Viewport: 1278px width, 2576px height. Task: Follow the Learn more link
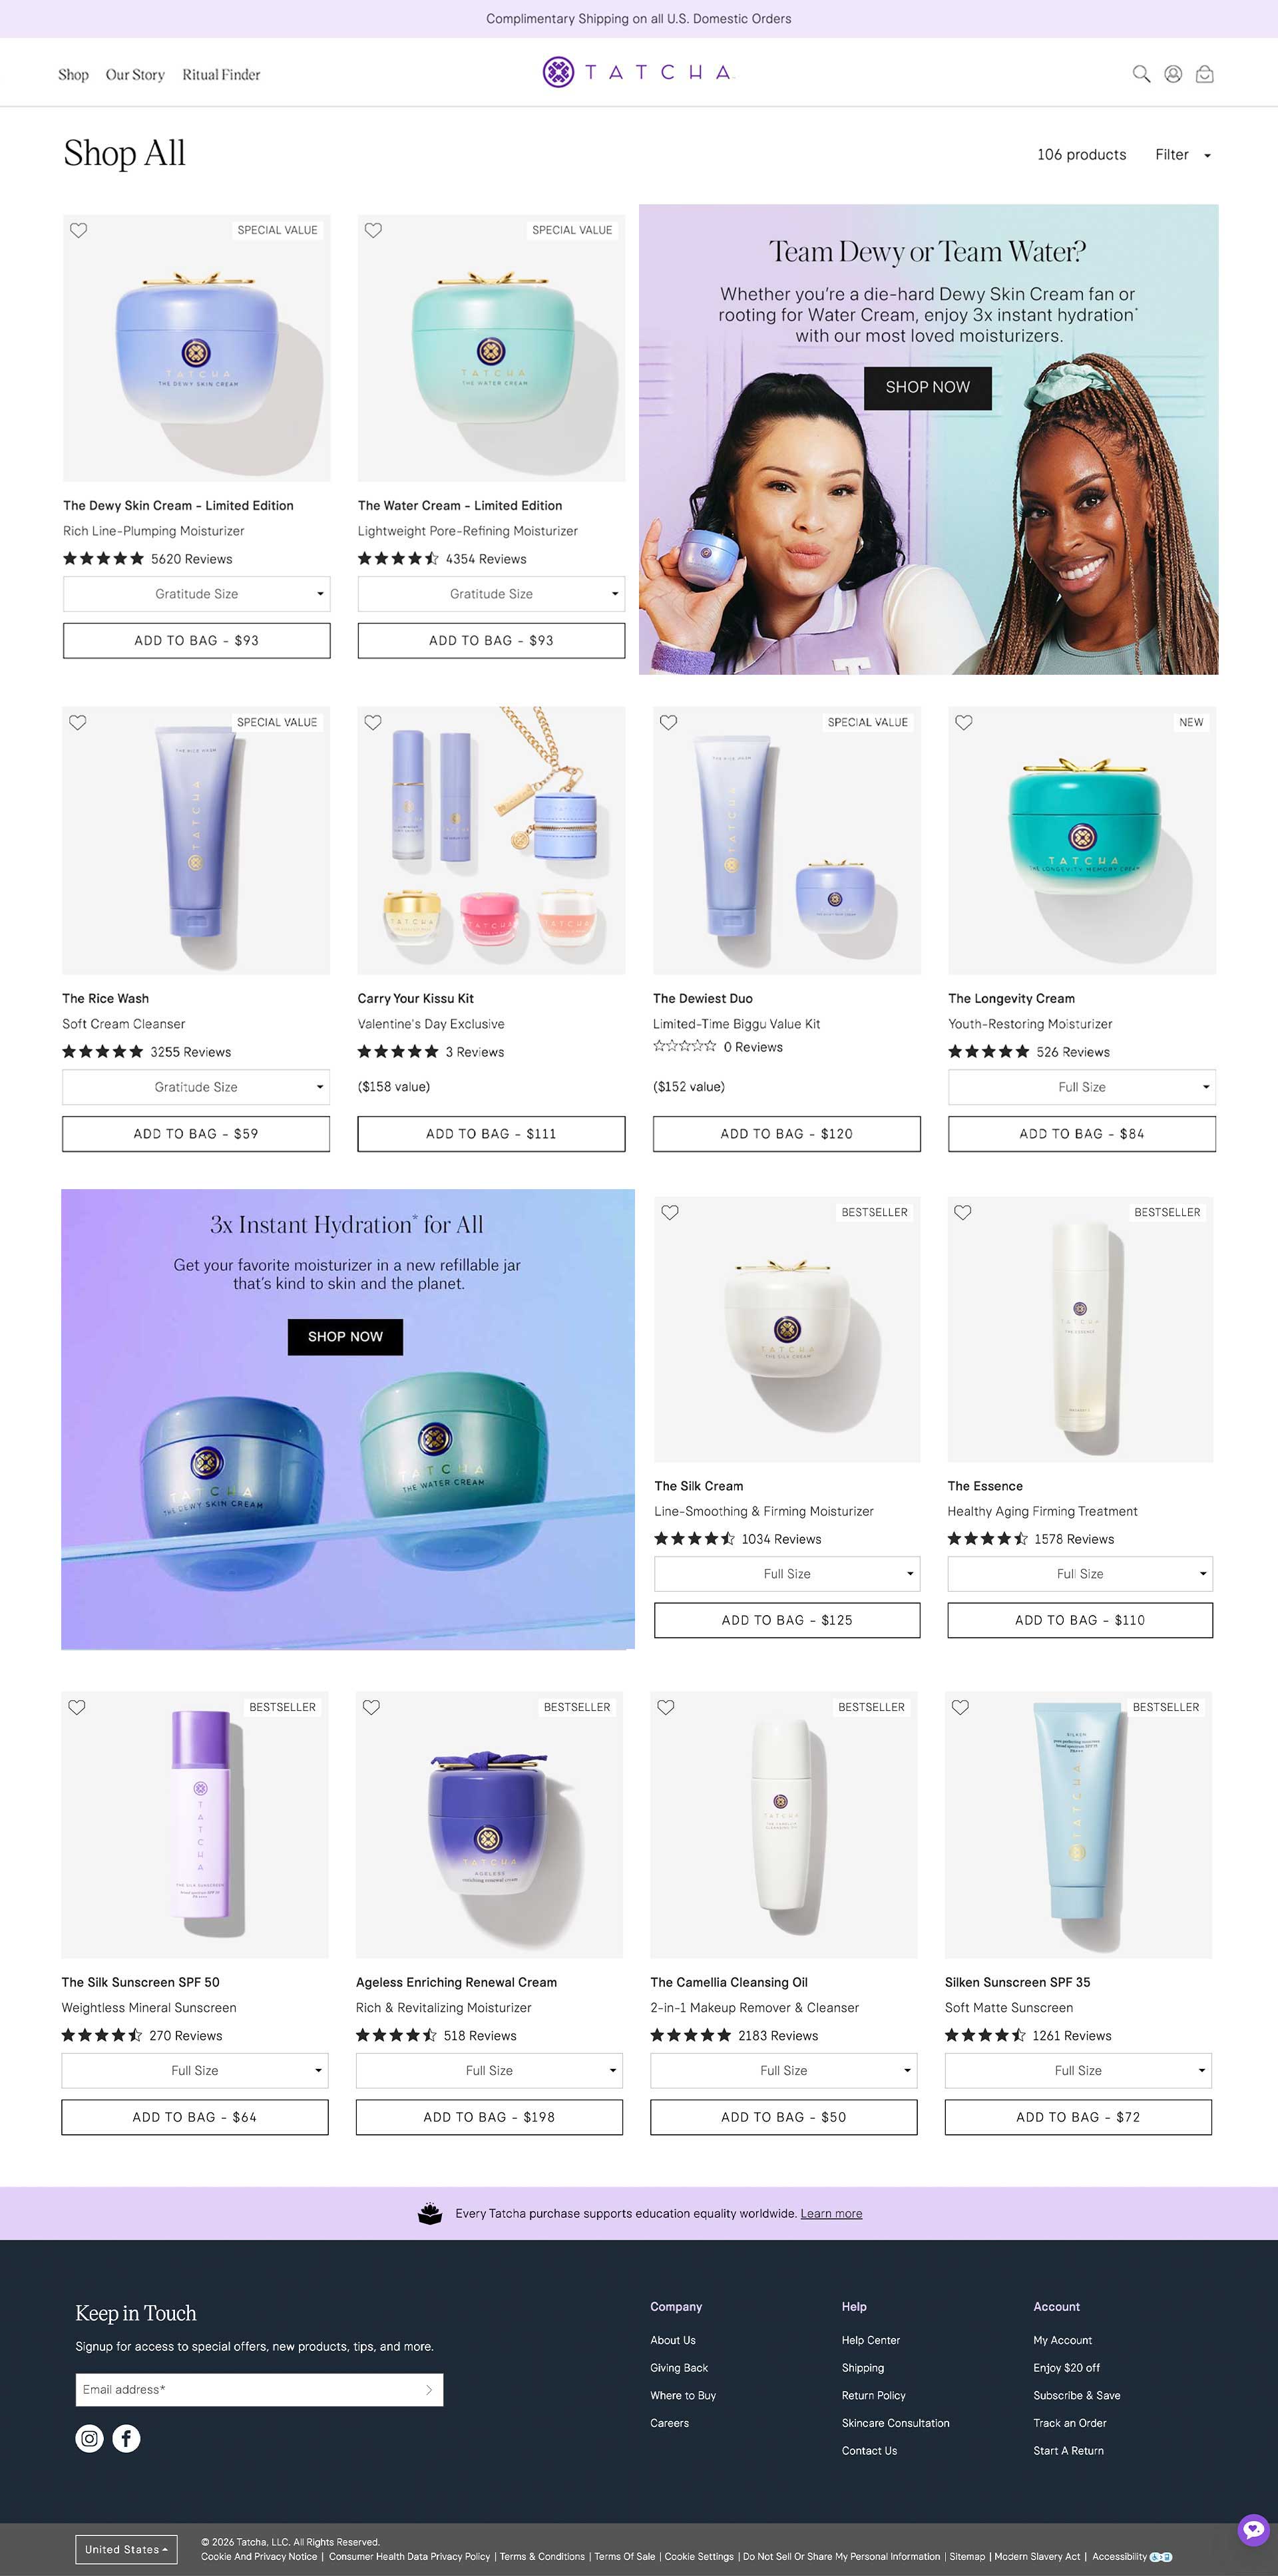[x=831, y=2213]
